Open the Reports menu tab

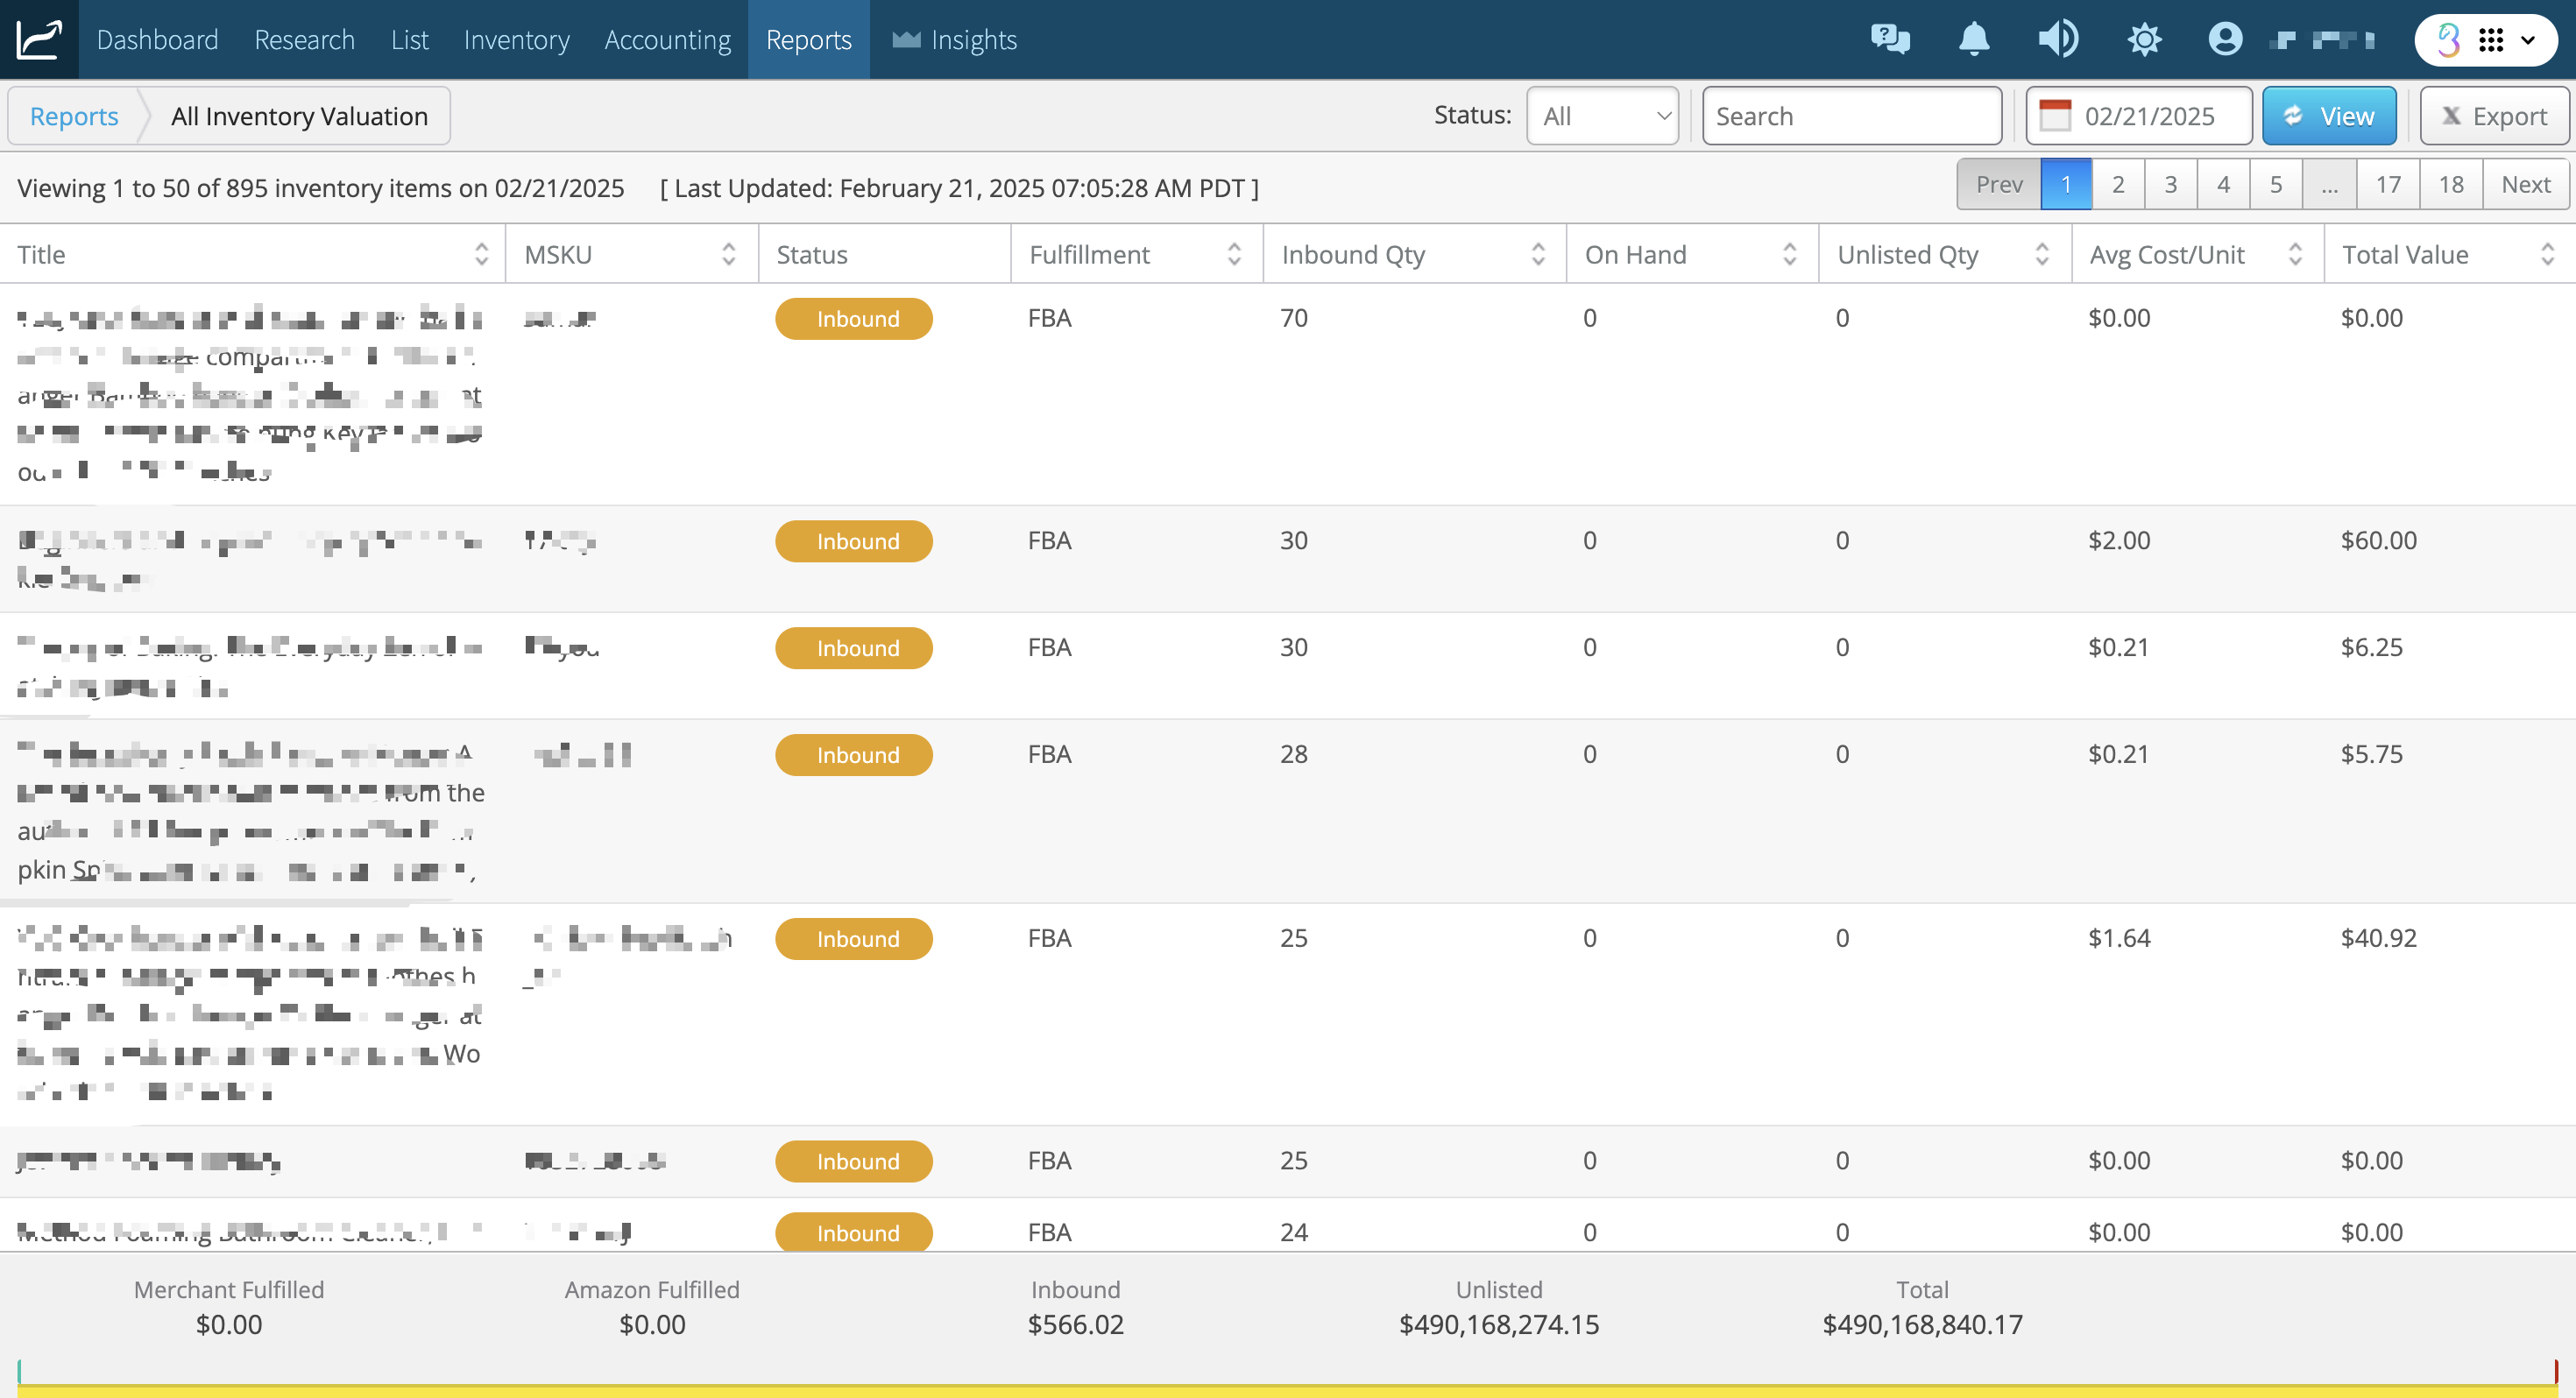click(x=808, y=40)
